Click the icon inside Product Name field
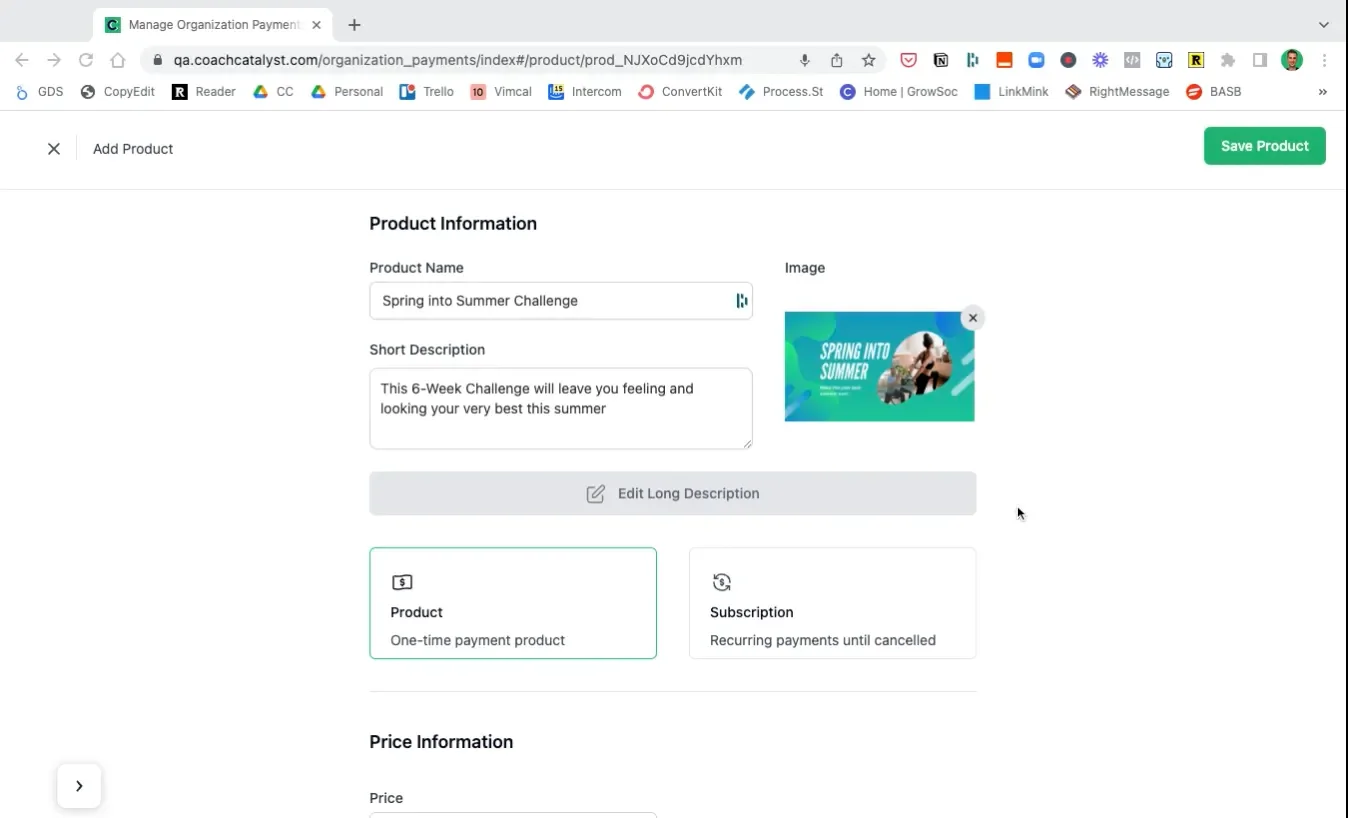The image size is (1348, 818). [x=741, y=301]
